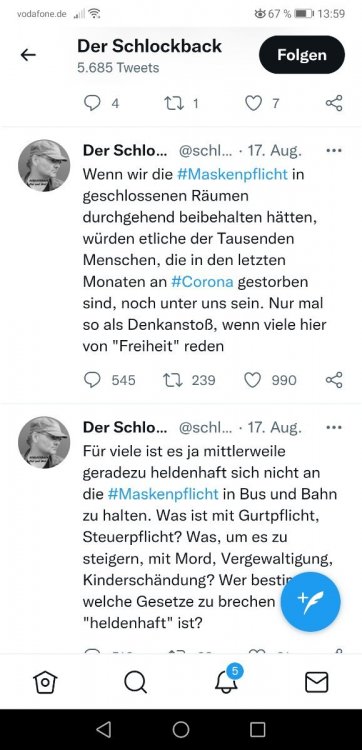Open Notifications with the bell showing 5
Viewport: 362px width, 750px height.
(227, 680)
